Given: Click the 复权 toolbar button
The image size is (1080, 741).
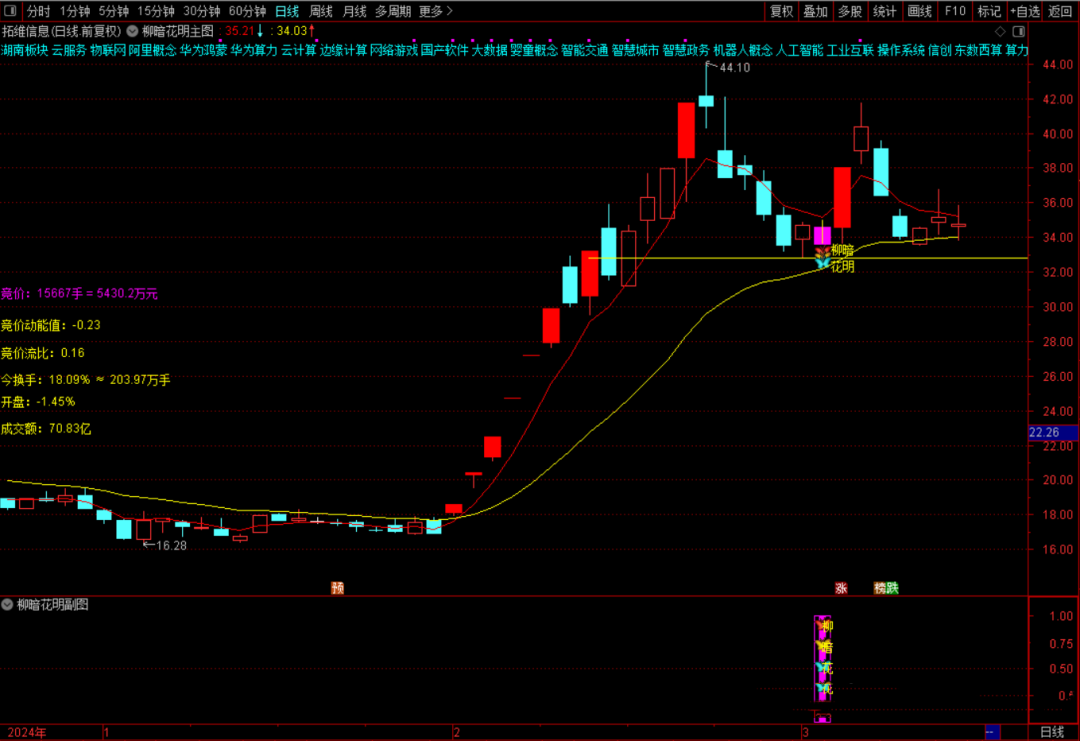Looking at the screenshot, I should coord(781,12).
